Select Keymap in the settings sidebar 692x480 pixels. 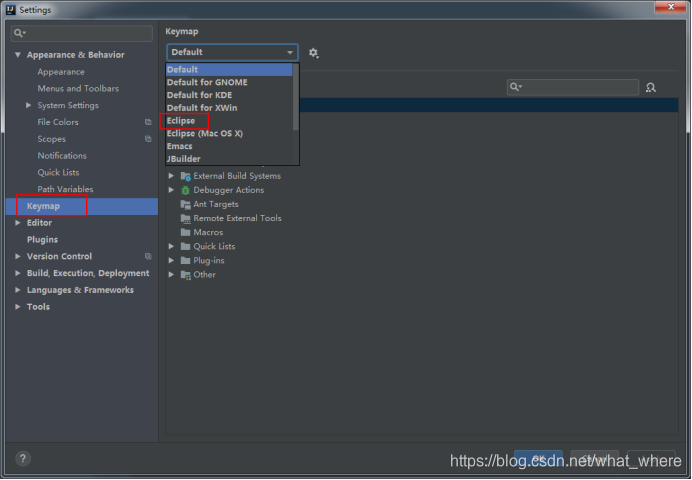82,206
